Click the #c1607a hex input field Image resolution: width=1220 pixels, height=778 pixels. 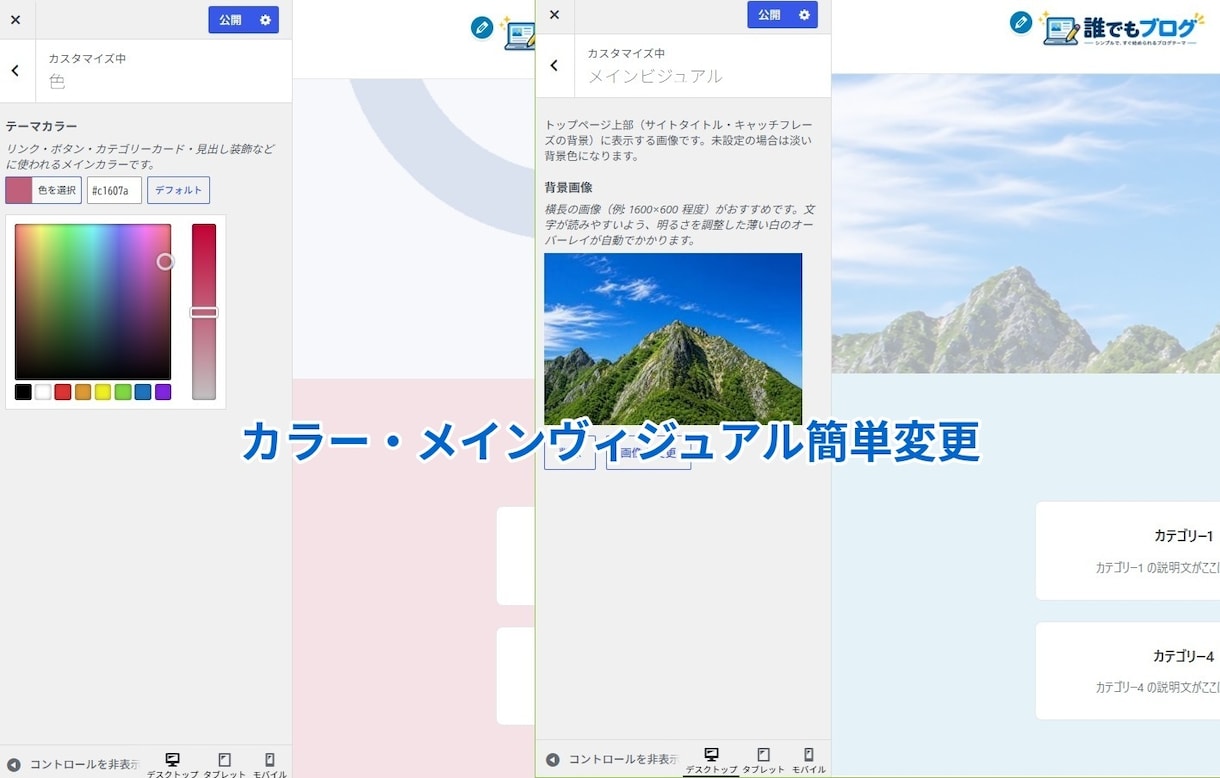coord(114,190)
